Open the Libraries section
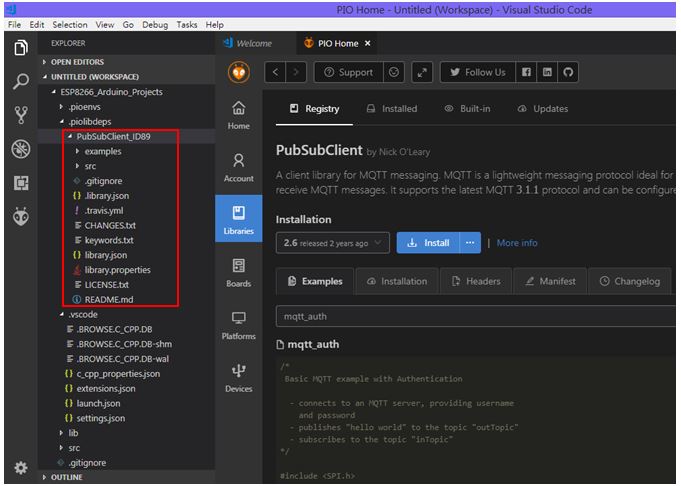 pos(238,219)
